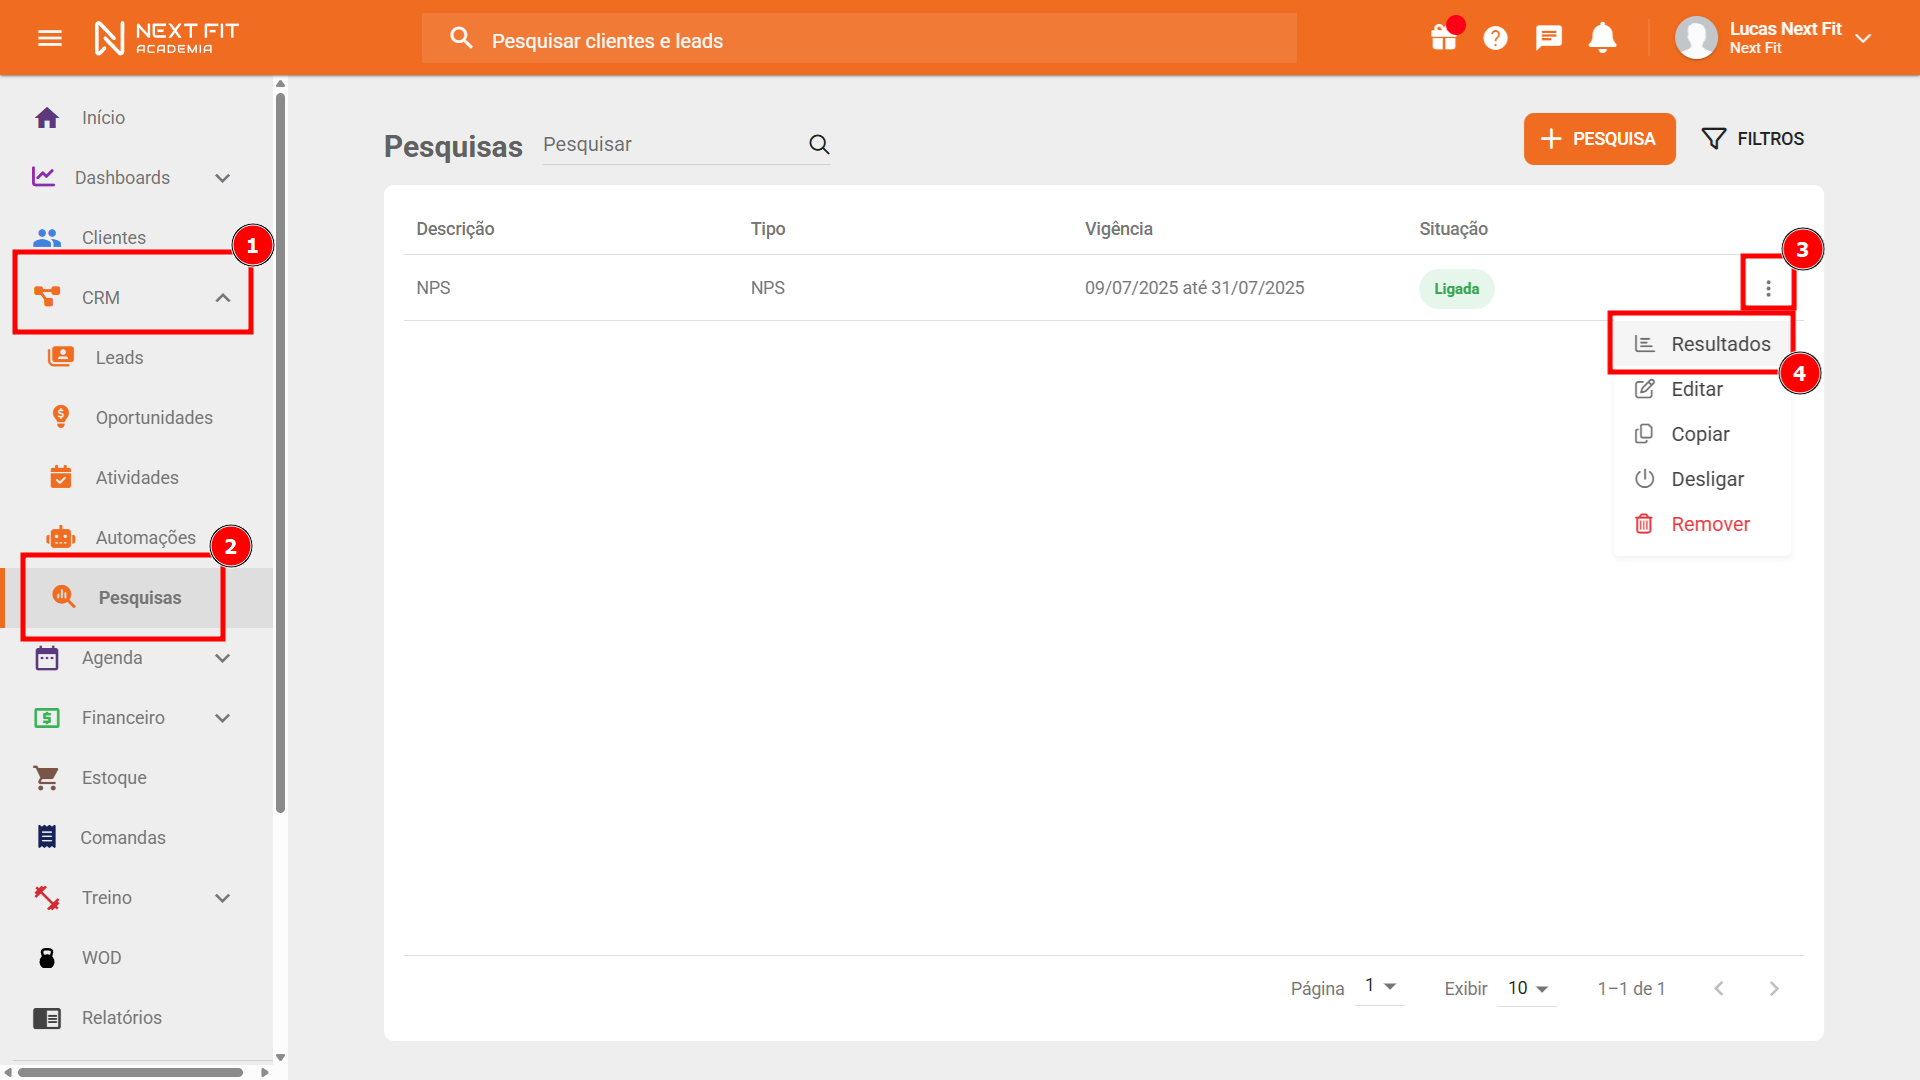Click the Pesquisar clientes e leads field
The image size is (1920, 1080).
pos(860,40)
